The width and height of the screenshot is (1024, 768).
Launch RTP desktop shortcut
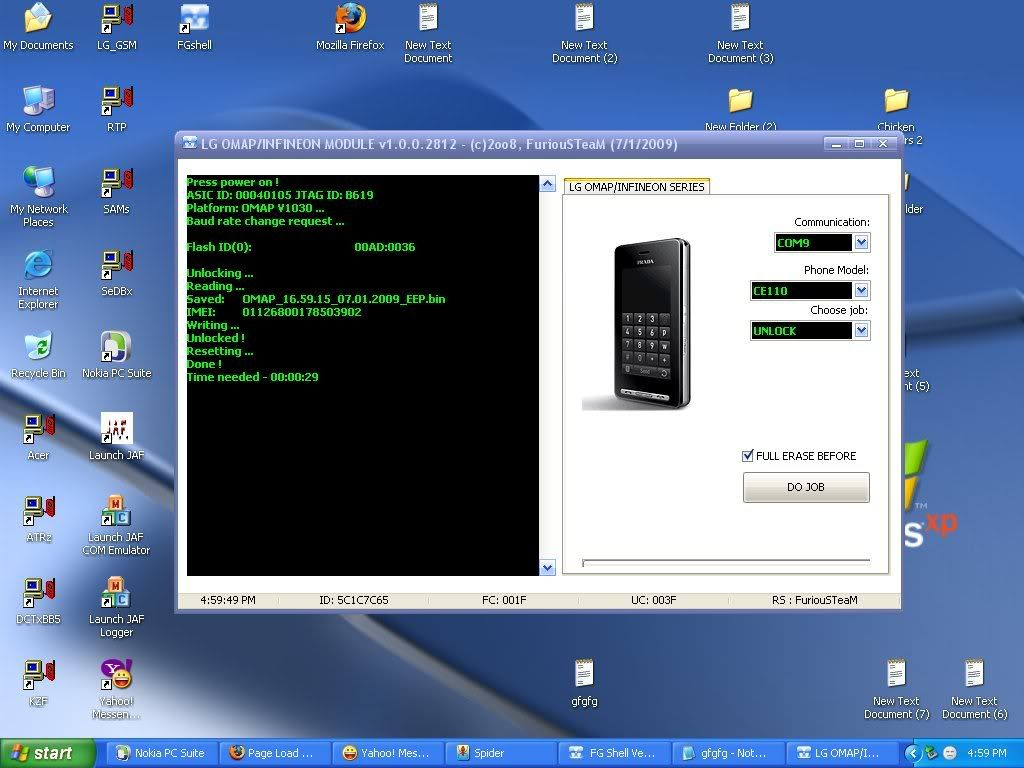point(117,109)
